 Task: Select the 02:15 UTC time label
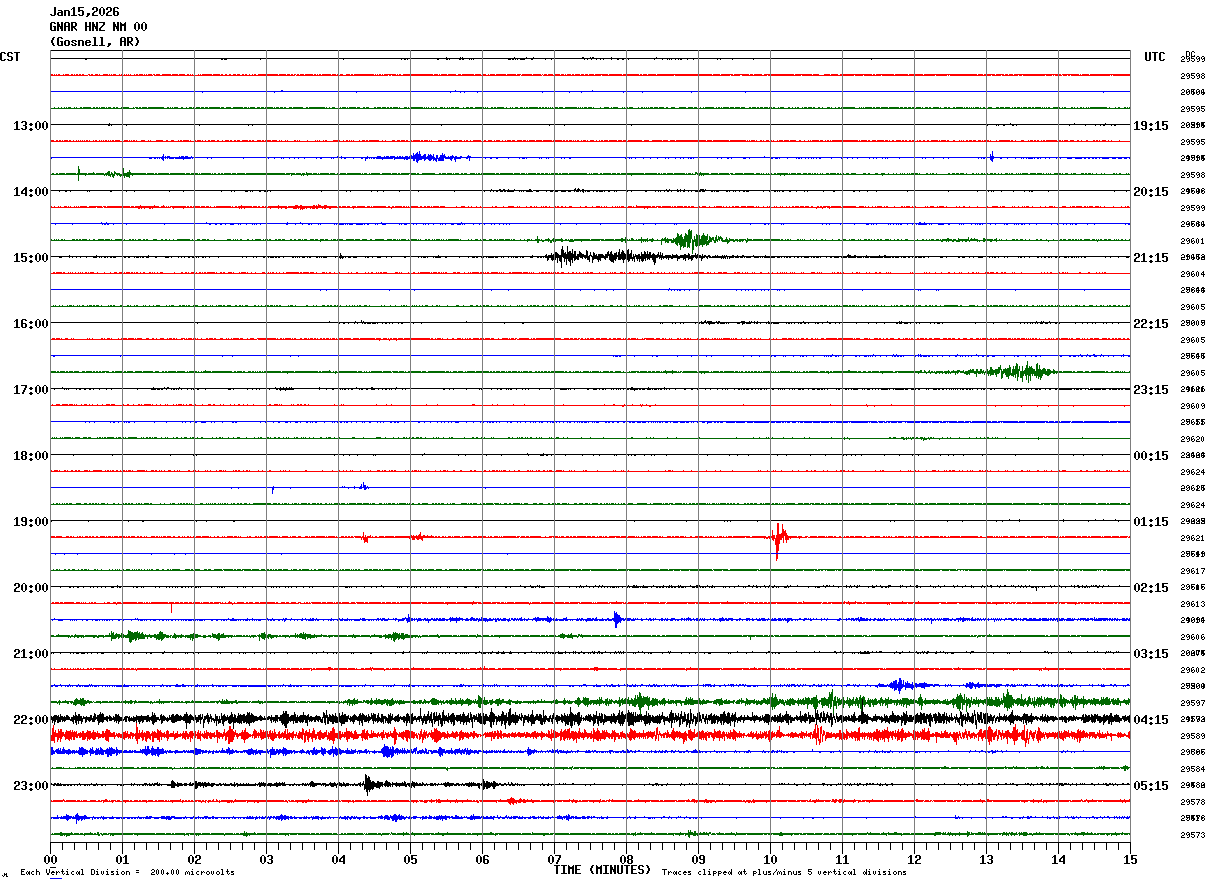click(1151, 587)
